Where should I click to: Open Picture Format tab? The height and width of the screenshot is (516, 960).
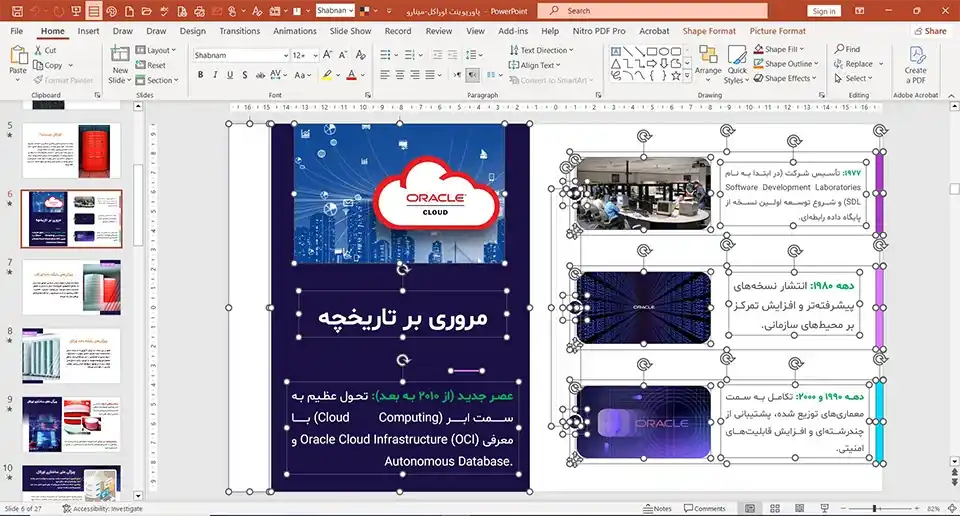click(778, 31)
